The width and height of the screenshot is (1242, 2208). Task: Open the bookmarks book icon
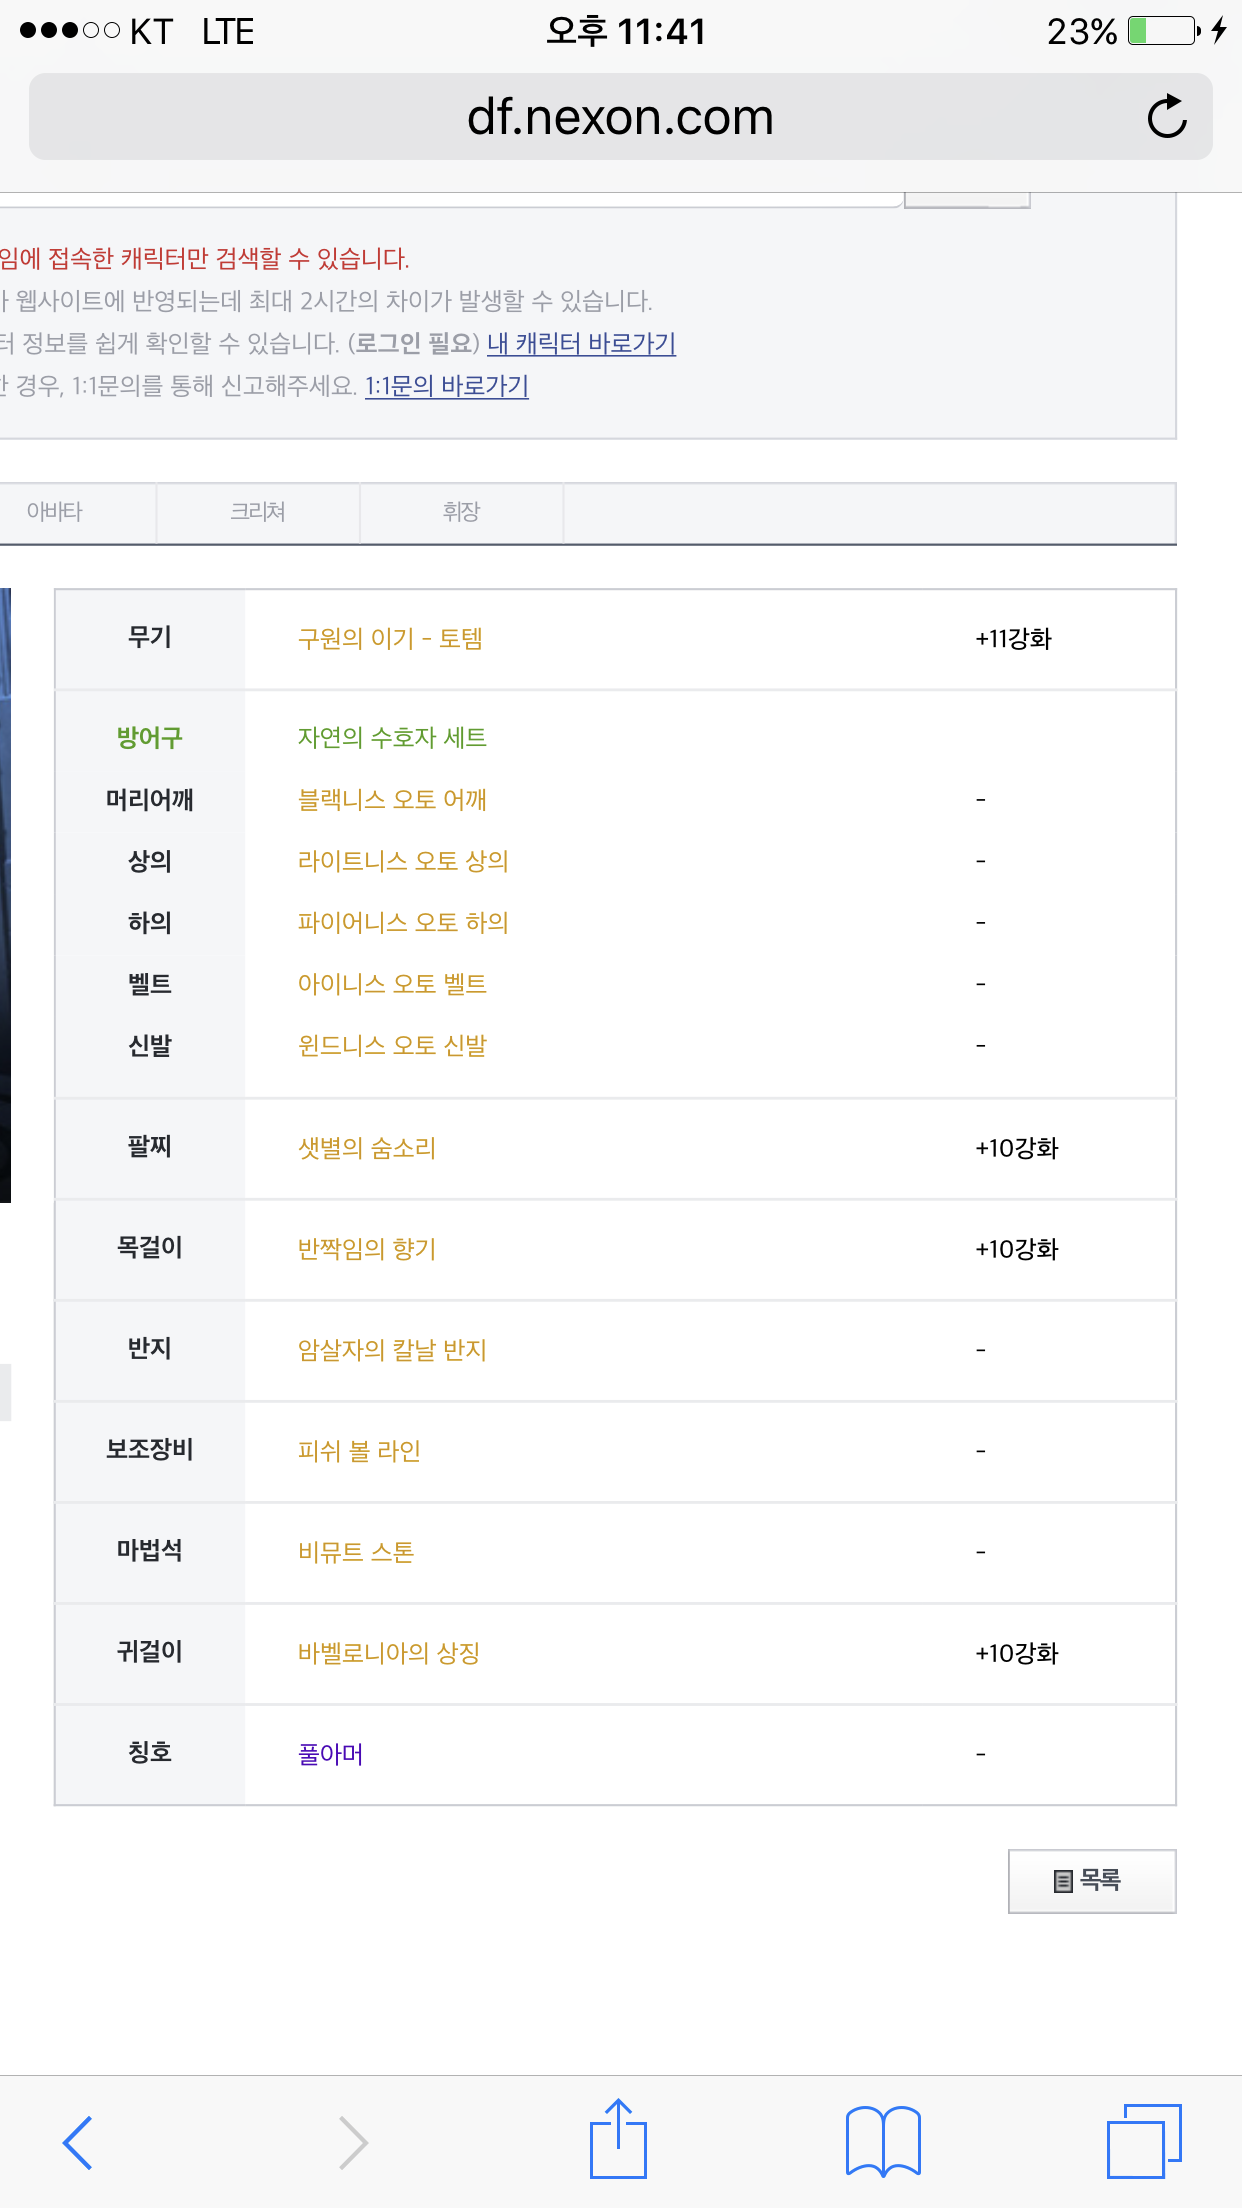[883, 2141]
